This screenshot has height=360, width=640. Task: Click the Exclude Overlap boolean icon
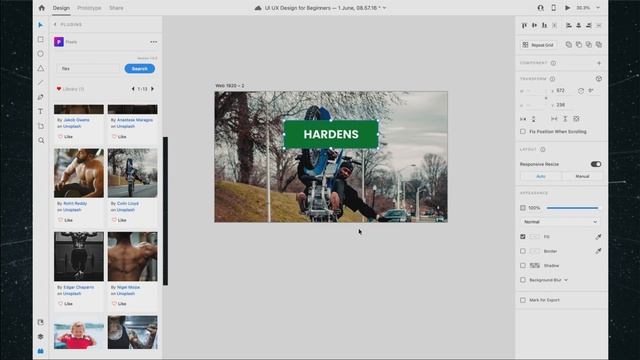599,44
